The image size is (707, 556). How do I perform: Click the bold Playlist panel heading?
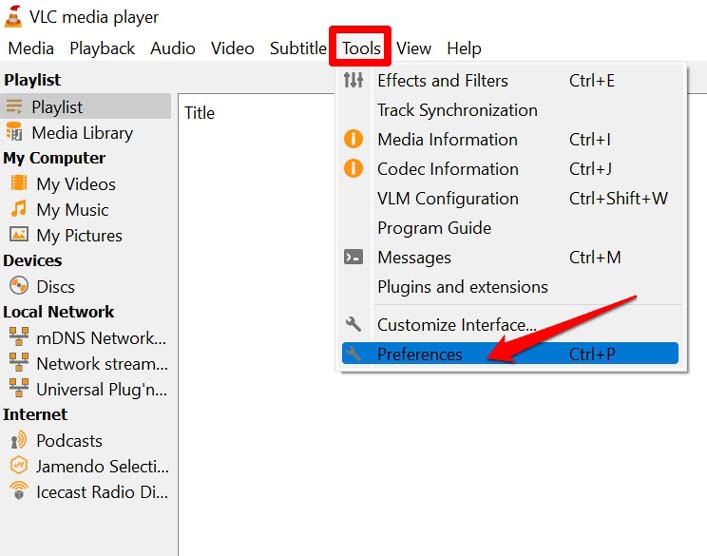32,80
